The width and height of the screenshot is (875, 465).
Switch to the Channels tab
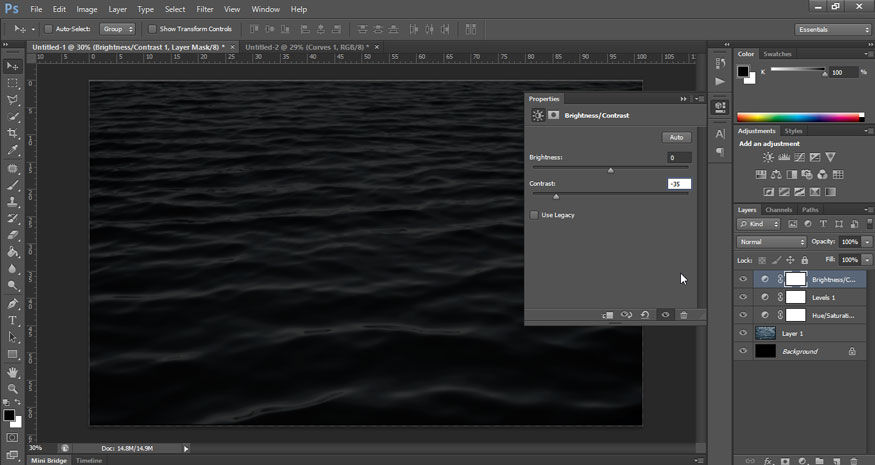(779, 210)
